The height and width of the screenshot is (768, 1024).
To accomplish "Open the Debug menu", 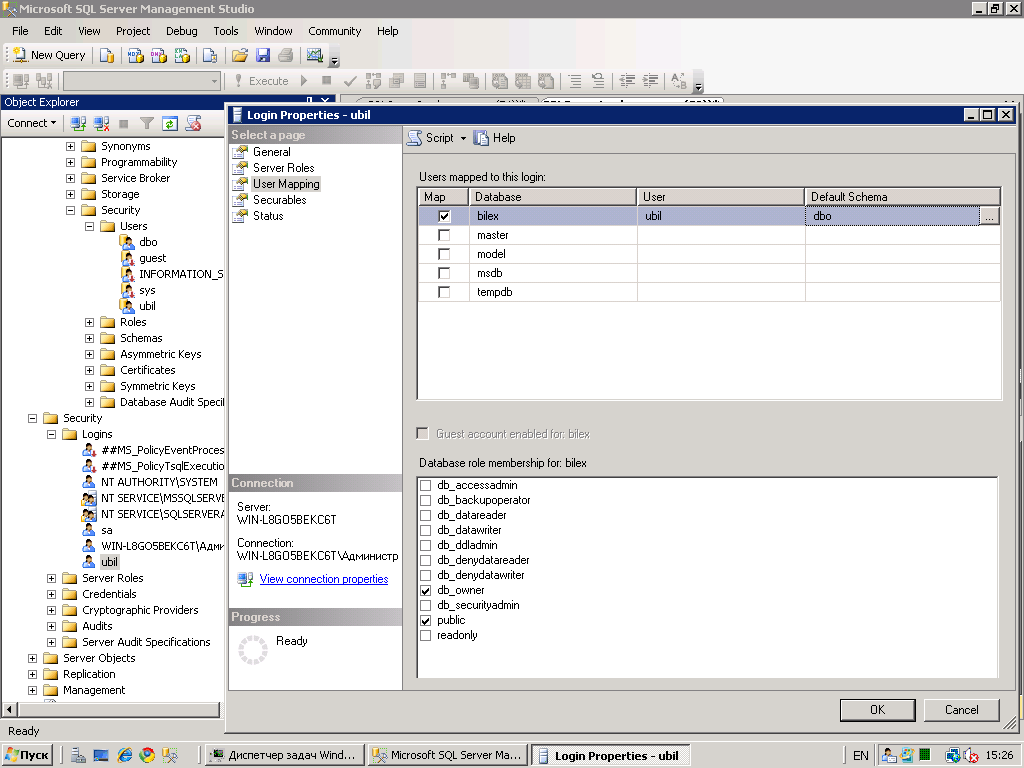I will 182,31.
